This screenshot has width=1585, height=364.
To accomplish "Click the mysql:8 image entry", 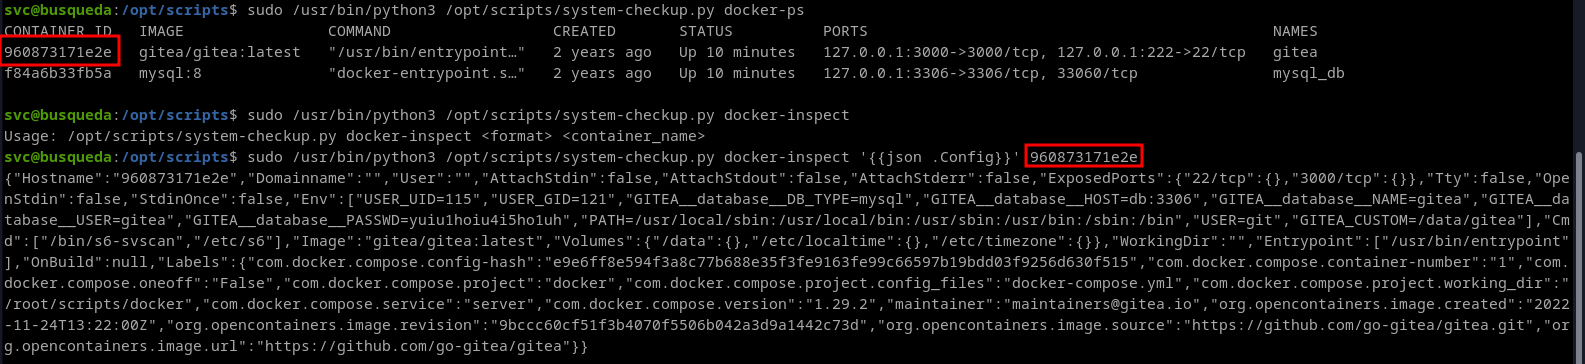I will [x=170, y=73].
